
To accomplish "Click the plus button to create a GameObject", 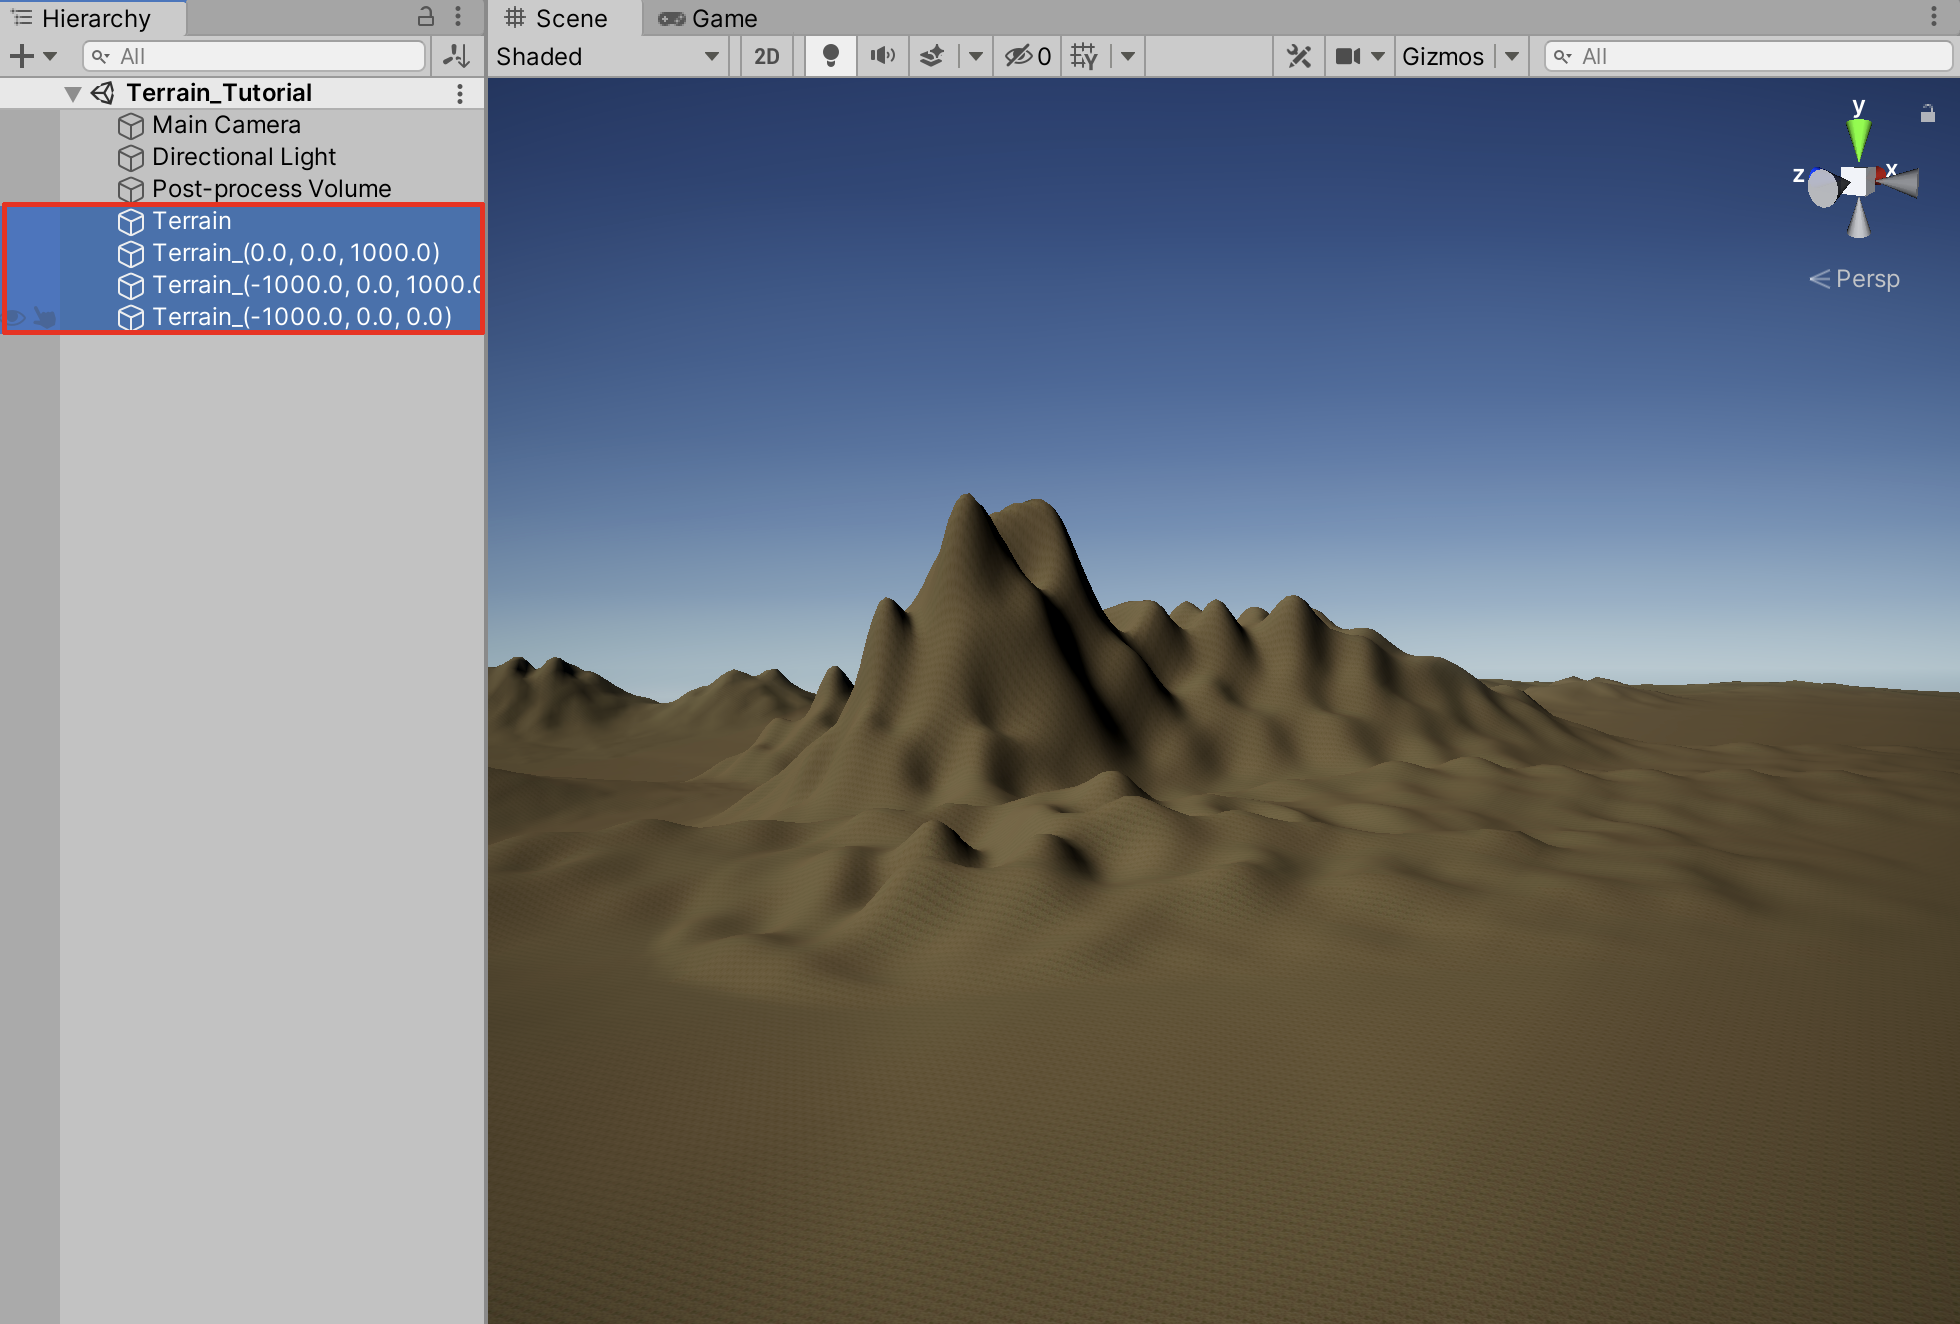I will click(x=20, y=56).
